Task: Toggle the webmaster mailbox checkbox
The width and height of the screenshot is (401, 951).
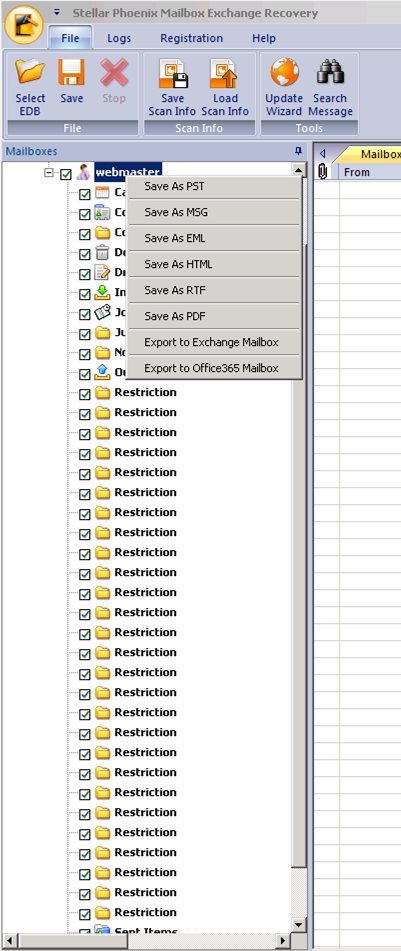Action: click(x=67, y=175)
